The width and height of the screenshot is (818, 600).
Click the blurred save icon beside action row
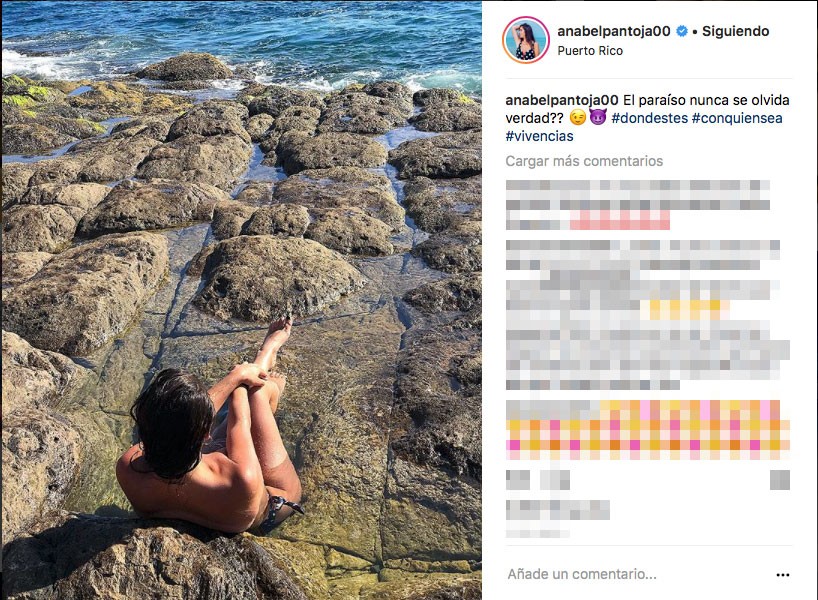[x=780, y=479]
